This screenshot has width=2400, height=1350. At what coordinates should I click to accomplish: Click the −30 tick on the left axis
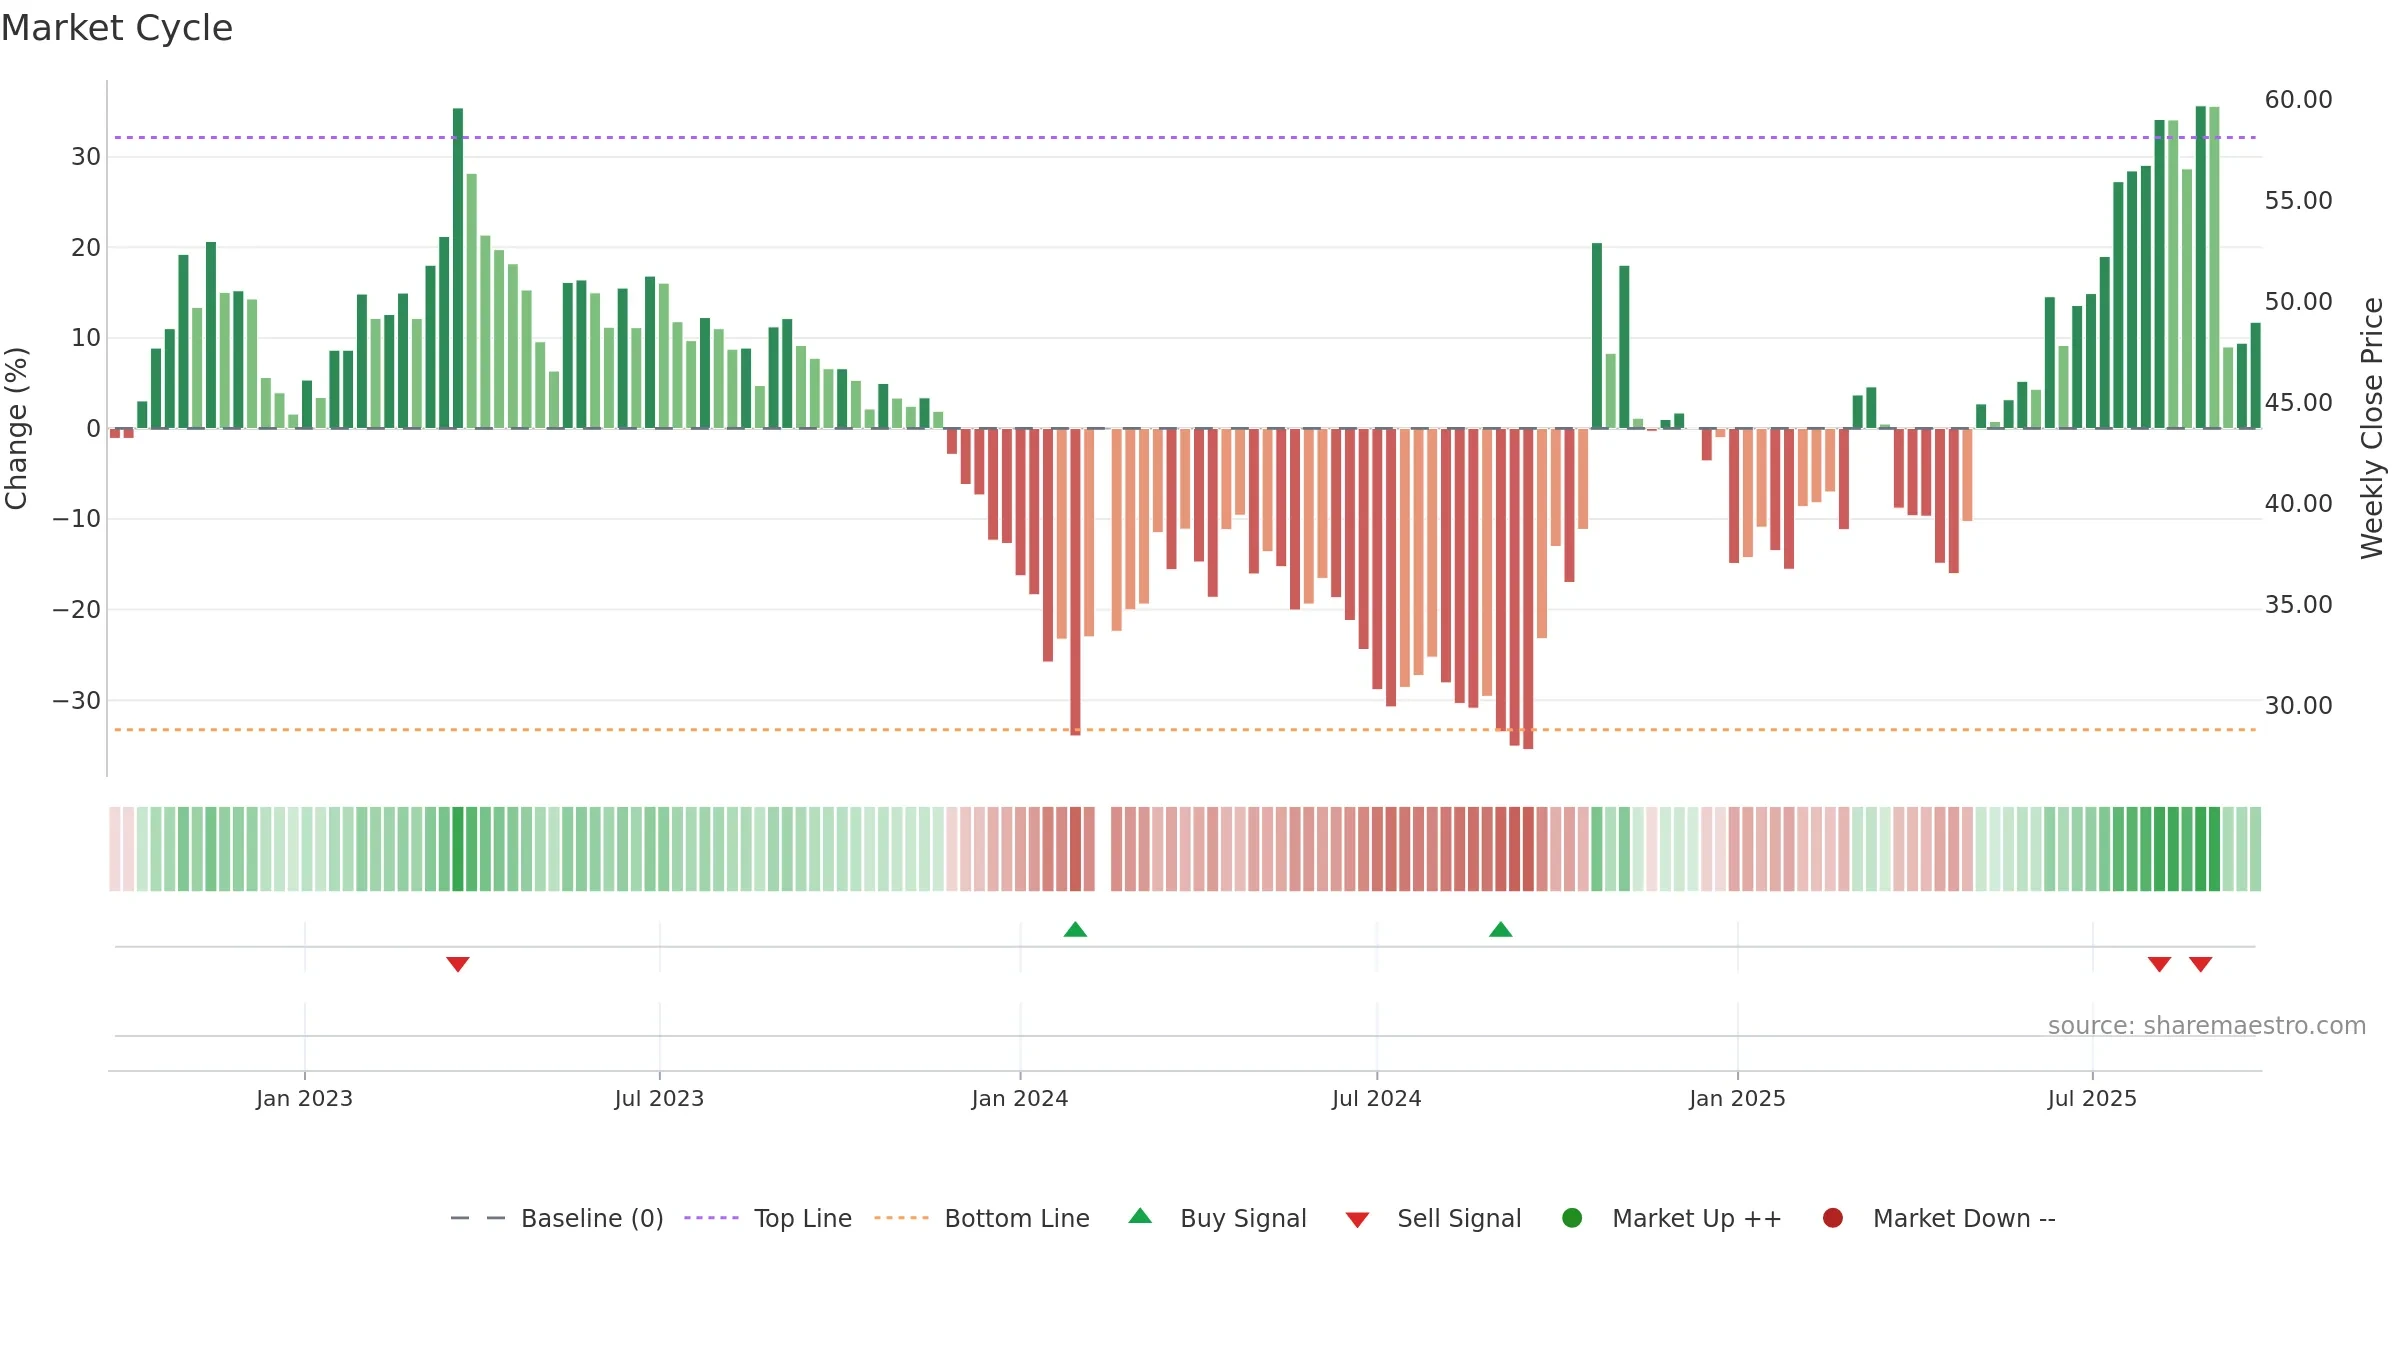77,700
